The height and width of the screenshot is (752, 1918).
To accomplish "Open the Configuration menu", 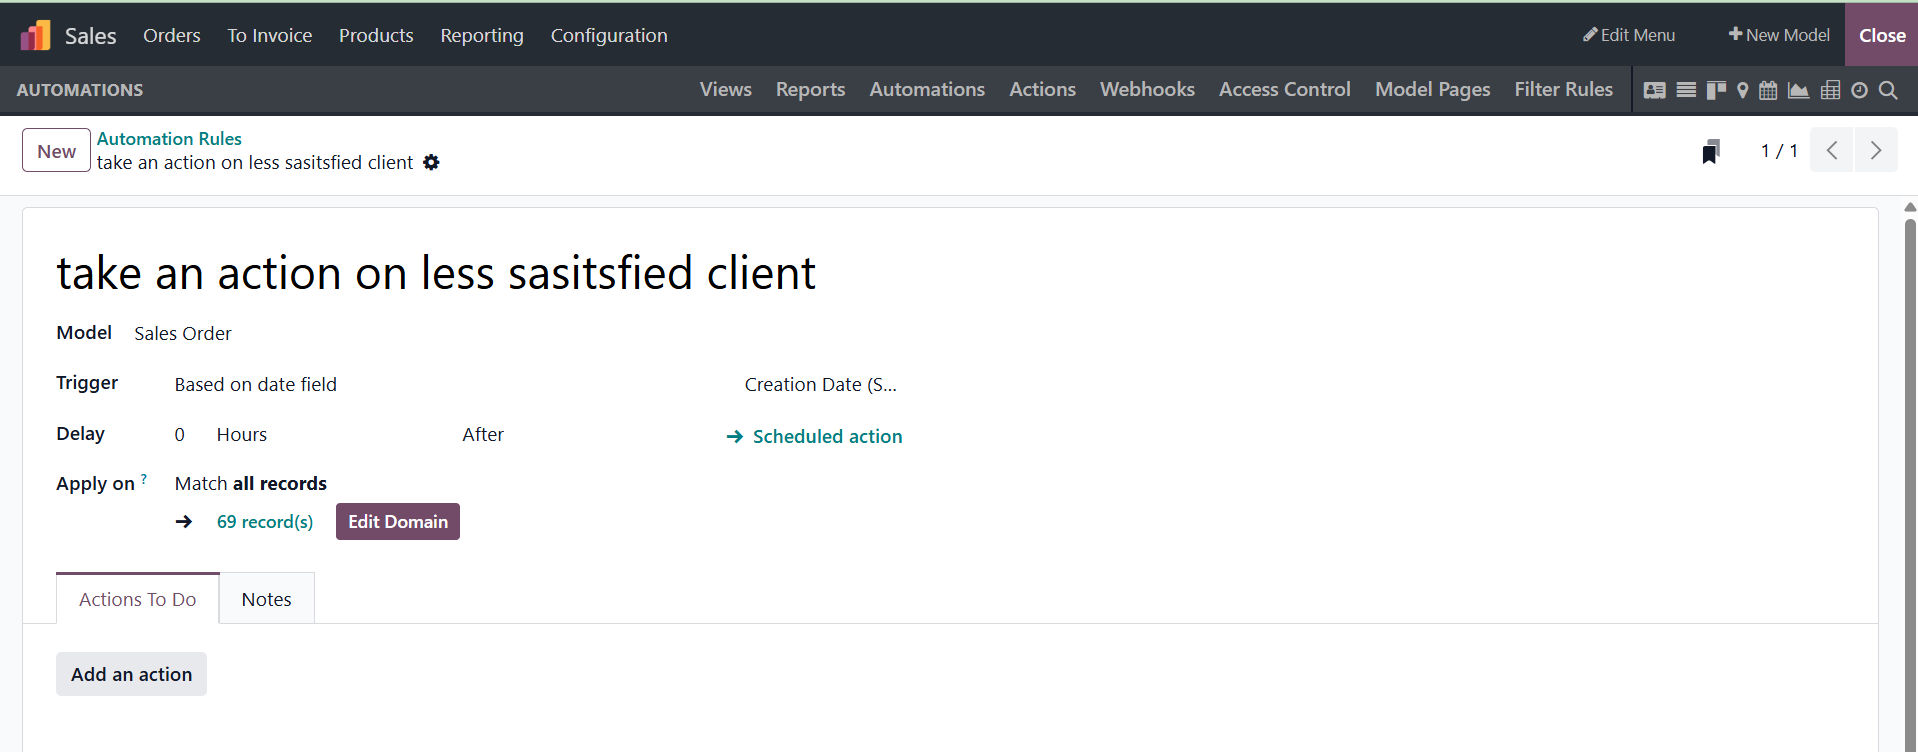I will (609, 36).
